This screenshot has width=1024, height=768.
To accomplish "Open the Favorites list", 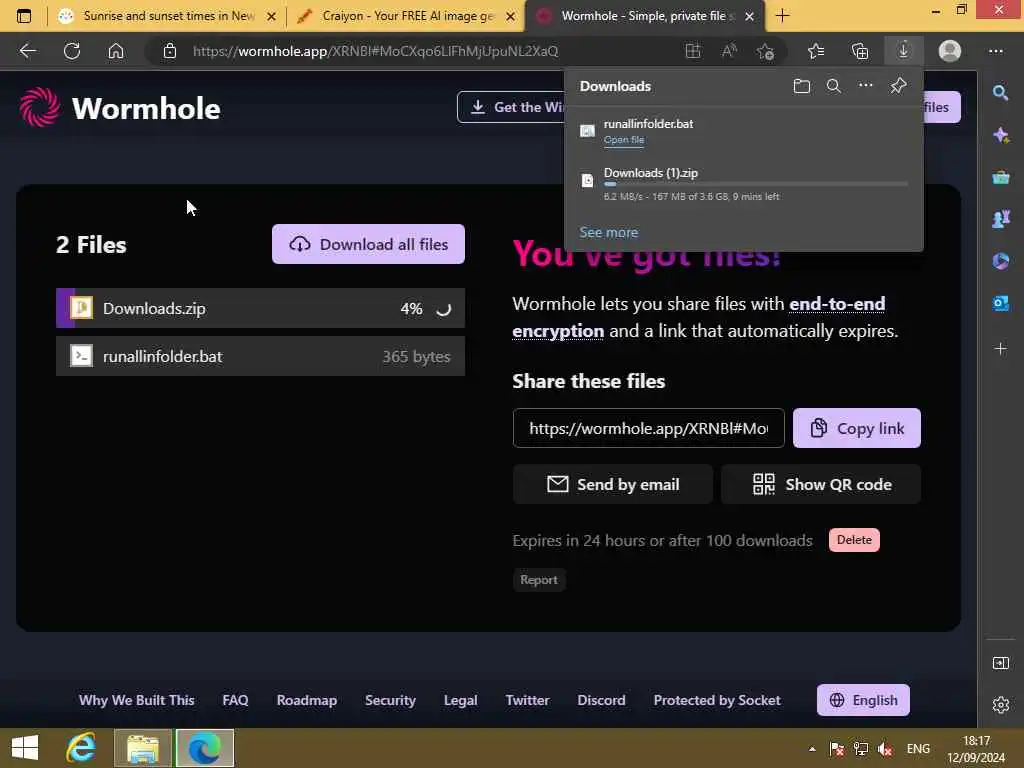I will pyautogui.click(x=816, y=51).
